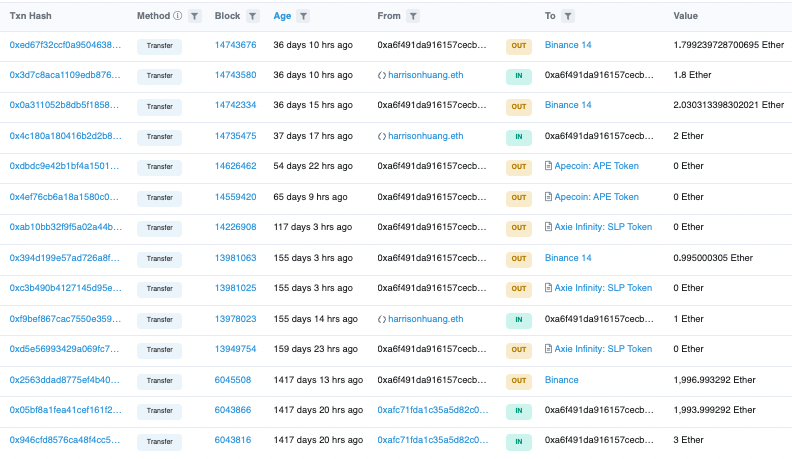This screenshot has width=792, height=459.
Task: Open Apecoin: APE Token in block 14559420 row
Action: coord(597,197)
